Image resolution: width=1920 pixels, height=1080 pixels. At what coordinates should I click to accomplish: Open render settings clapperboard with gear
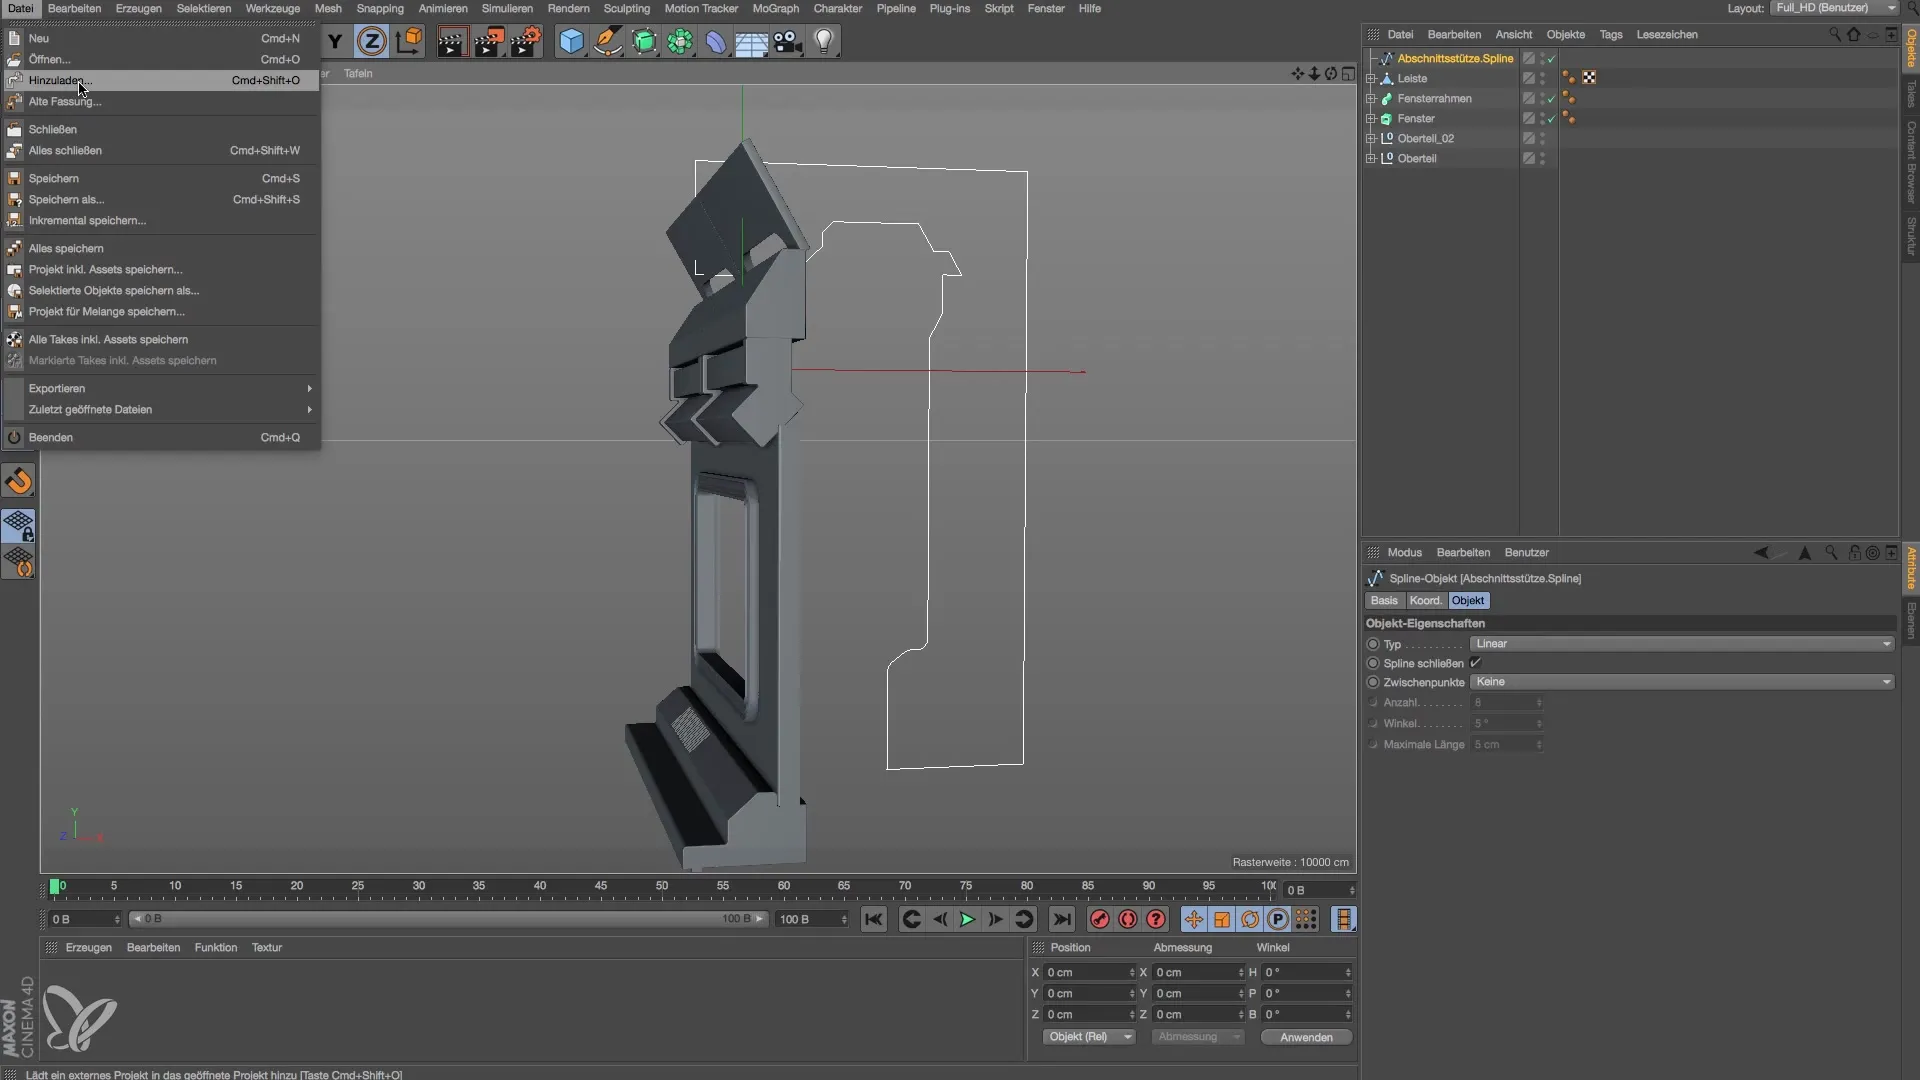(526, 41)
